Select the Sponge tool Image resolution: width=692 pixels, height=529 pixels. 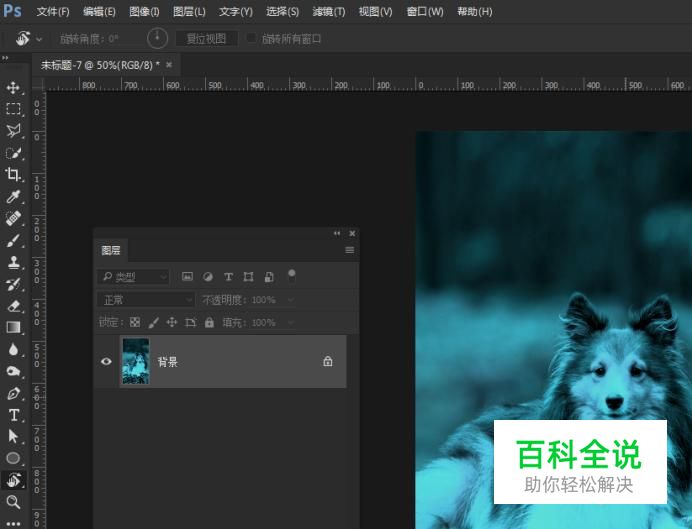click(13, 371)
